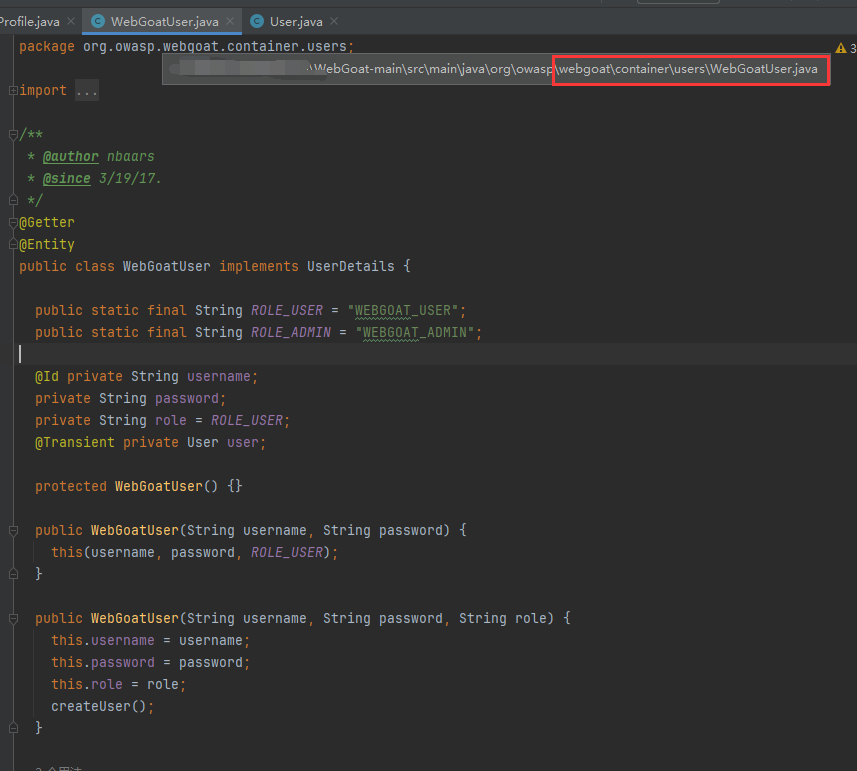Click fold end marker of two-argument constructor
Image resolution: width=857 pixels, height=771 pixels.
pos(13,574)
